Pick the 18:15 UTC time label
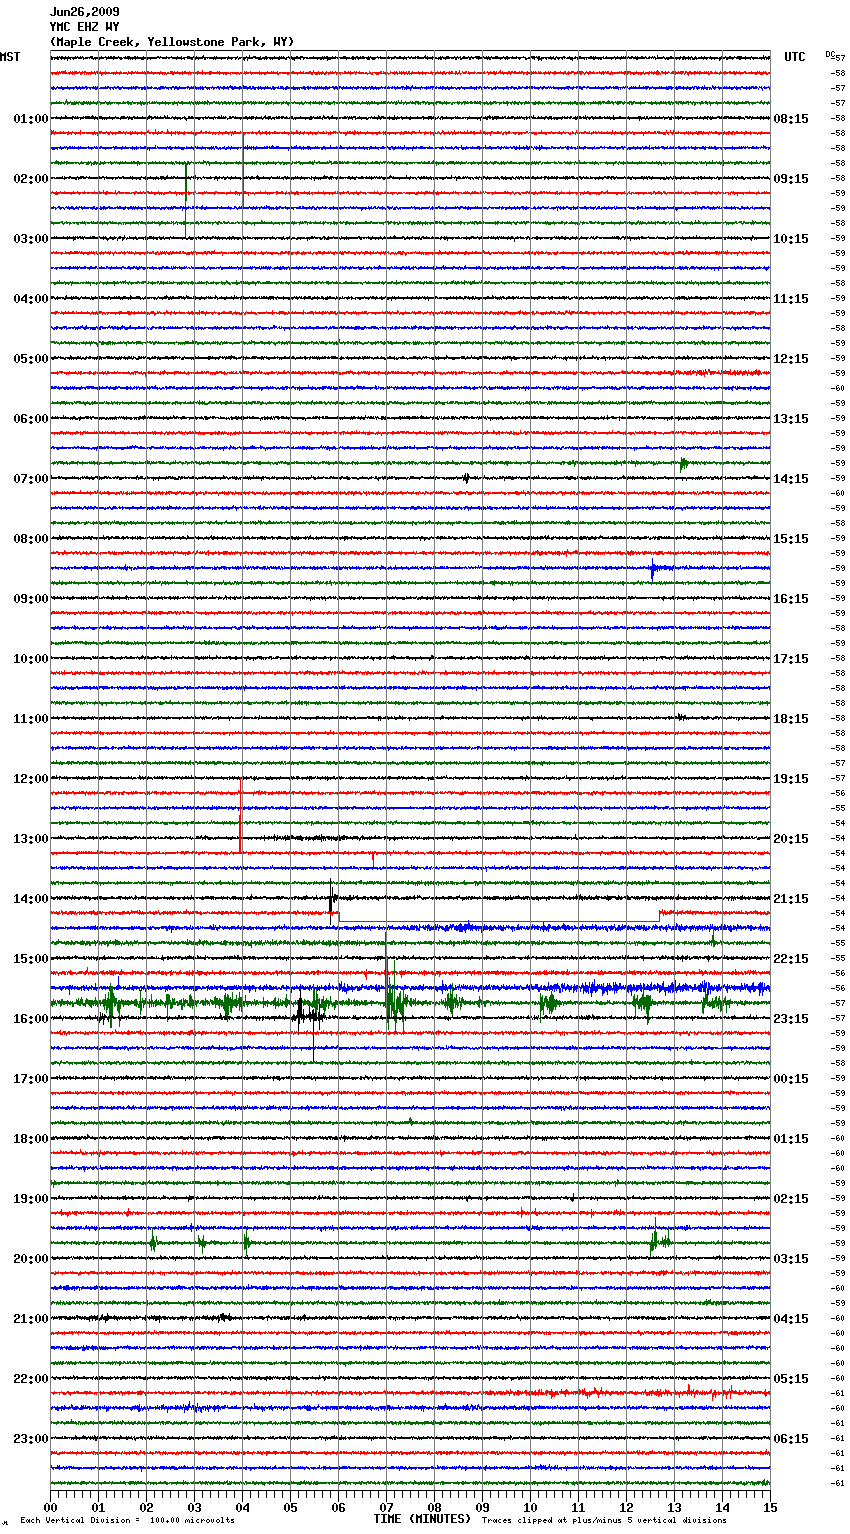 (x=791, y=719)
